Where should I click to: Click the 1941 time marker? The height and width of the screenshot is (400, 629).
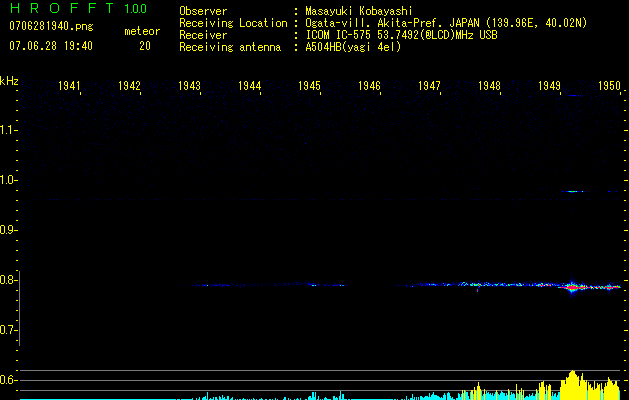[69, 86]
